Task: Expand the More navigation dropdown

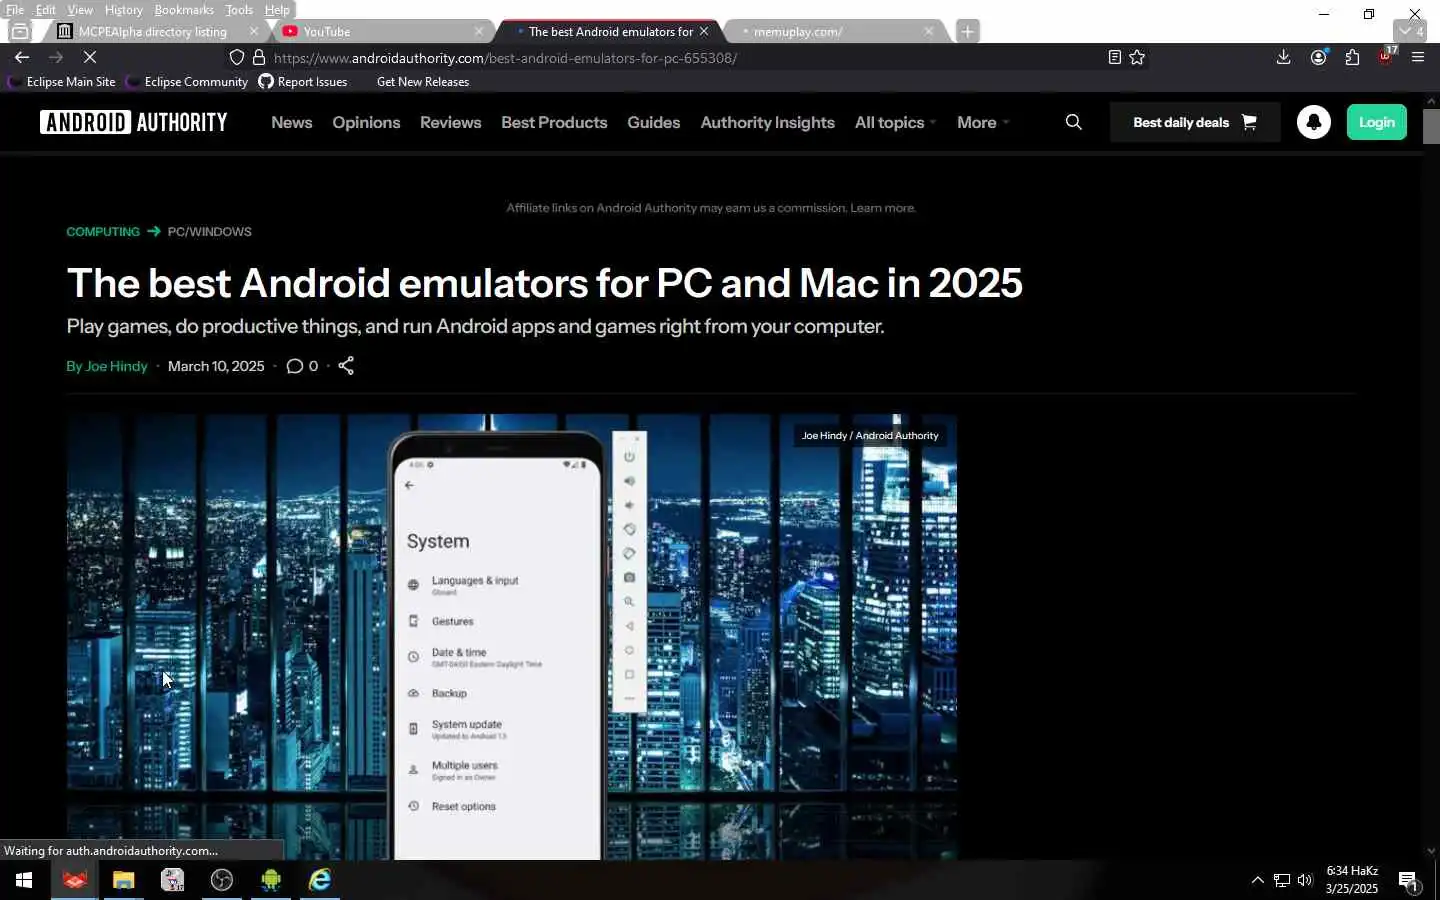Action: click(x=983, y=122)
